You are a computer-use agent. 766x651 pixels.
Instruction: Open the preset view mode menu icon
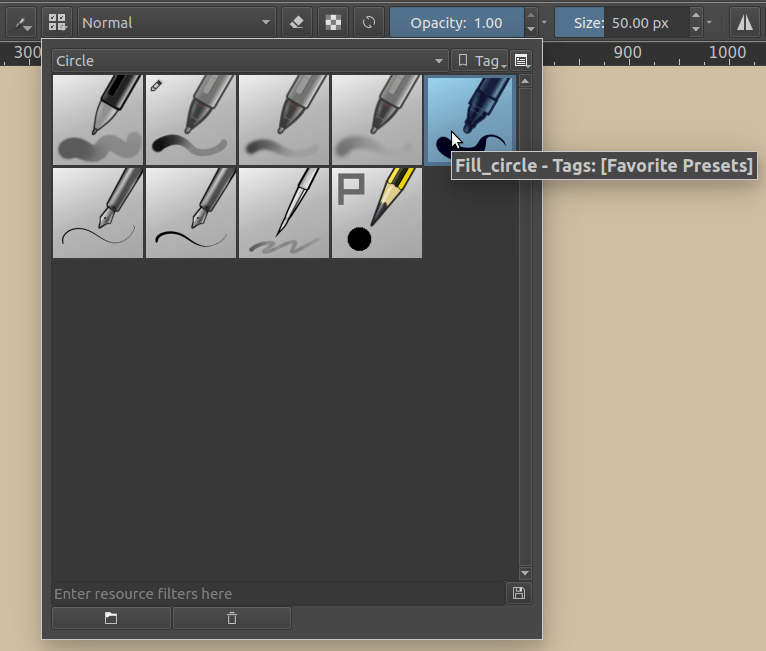point(521,61)
